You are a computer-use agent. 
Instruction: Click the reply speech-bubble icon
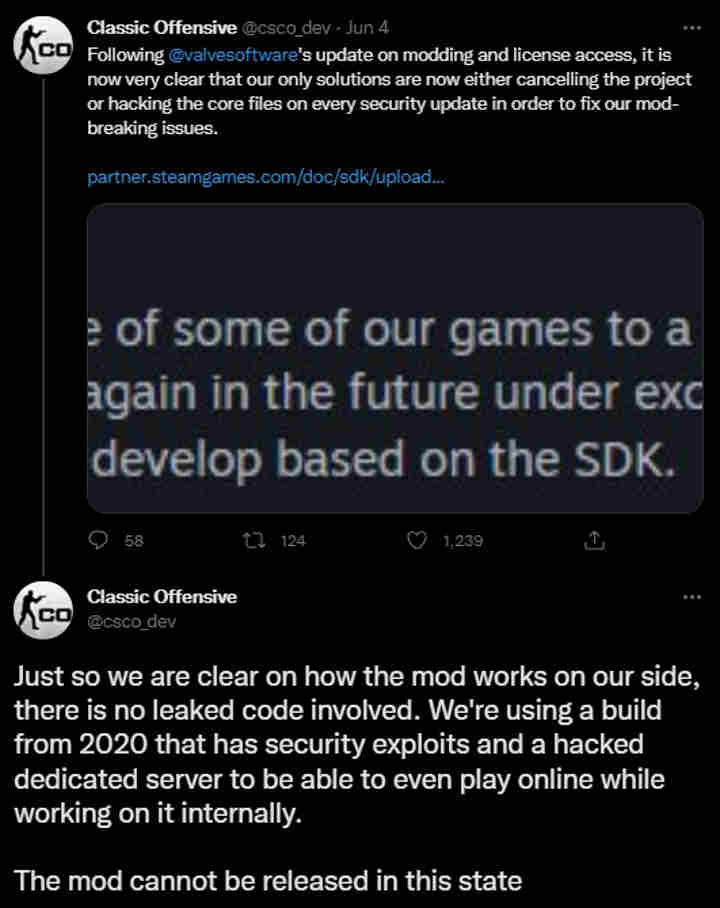click(98, 540)
